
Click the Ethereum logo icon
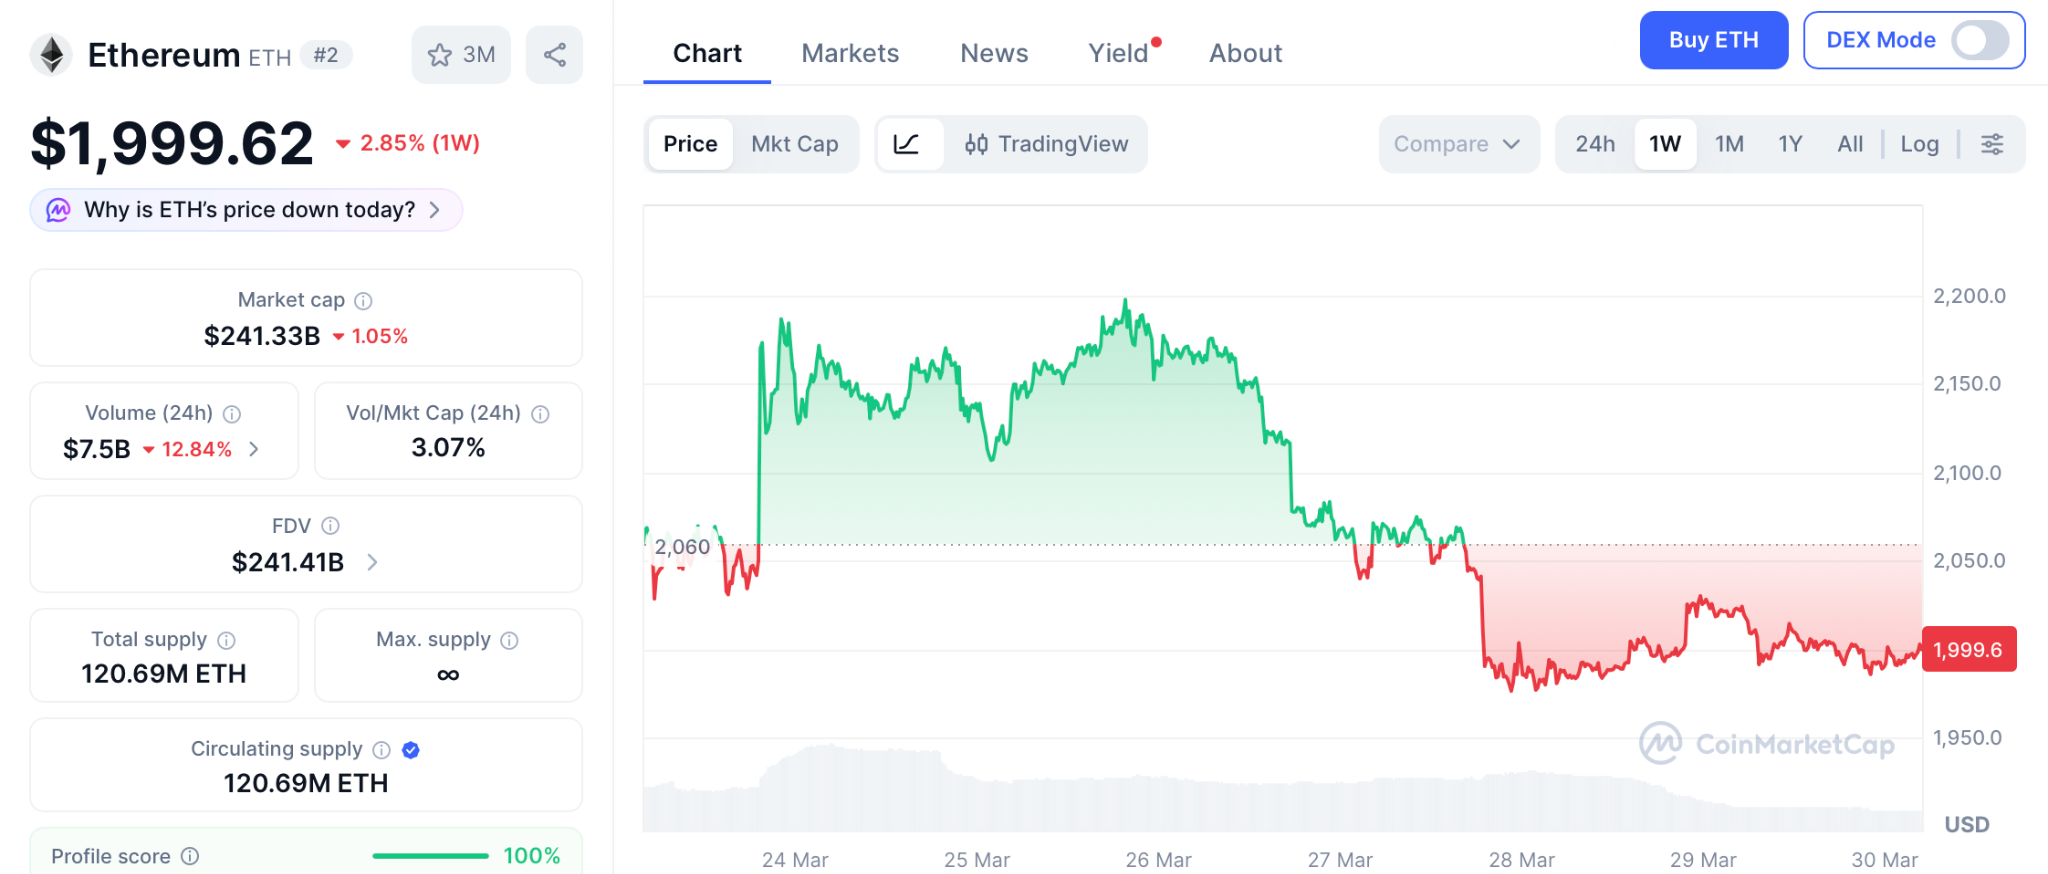tap(52, 55)
